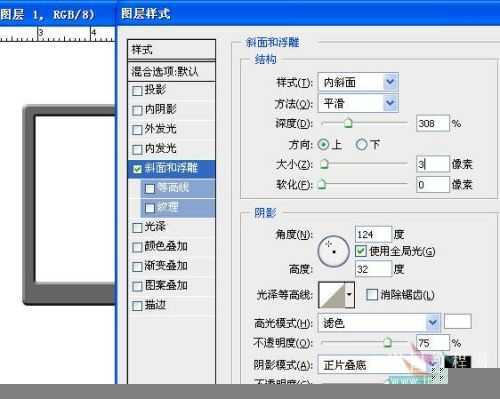Click the 深度 depth value field 308
The width and height of the screenshot is (500, 399).
(433, 124)
